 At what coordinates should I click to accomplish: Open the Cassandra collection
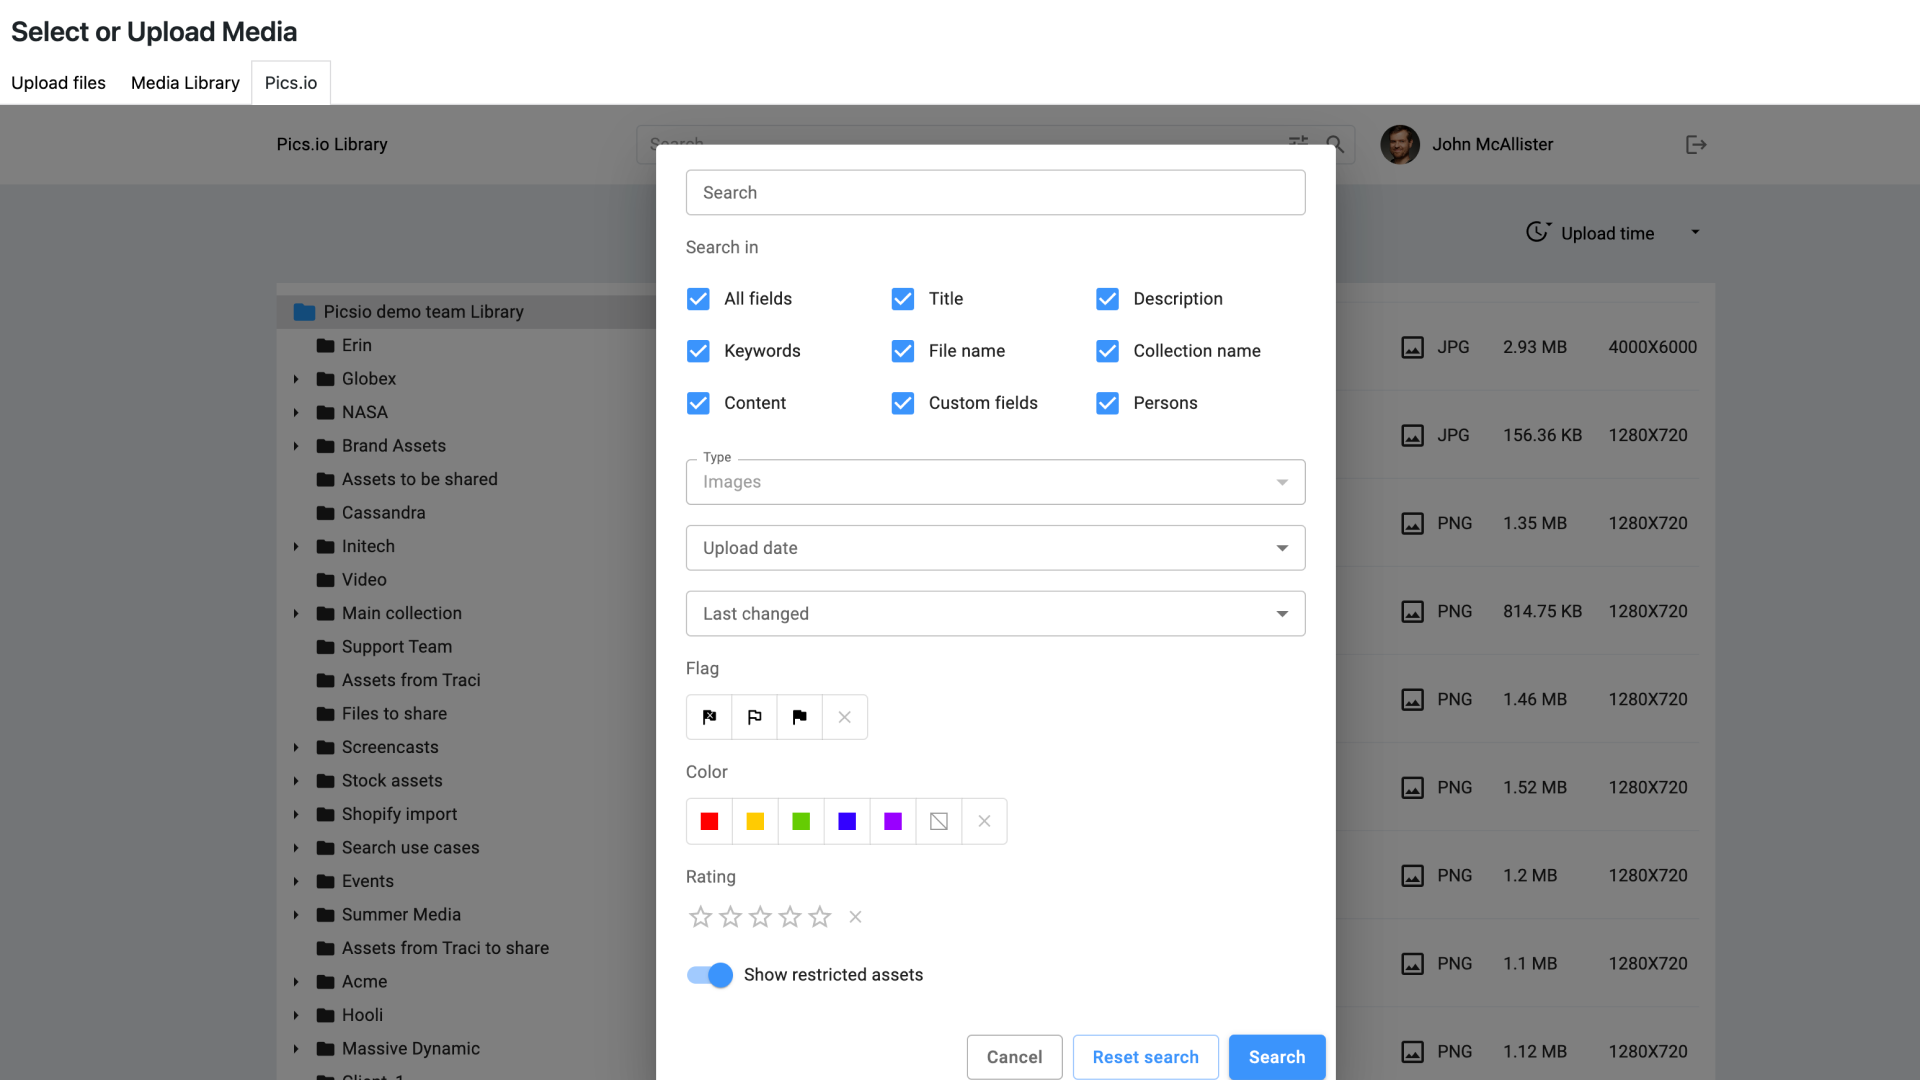[383, 513]
